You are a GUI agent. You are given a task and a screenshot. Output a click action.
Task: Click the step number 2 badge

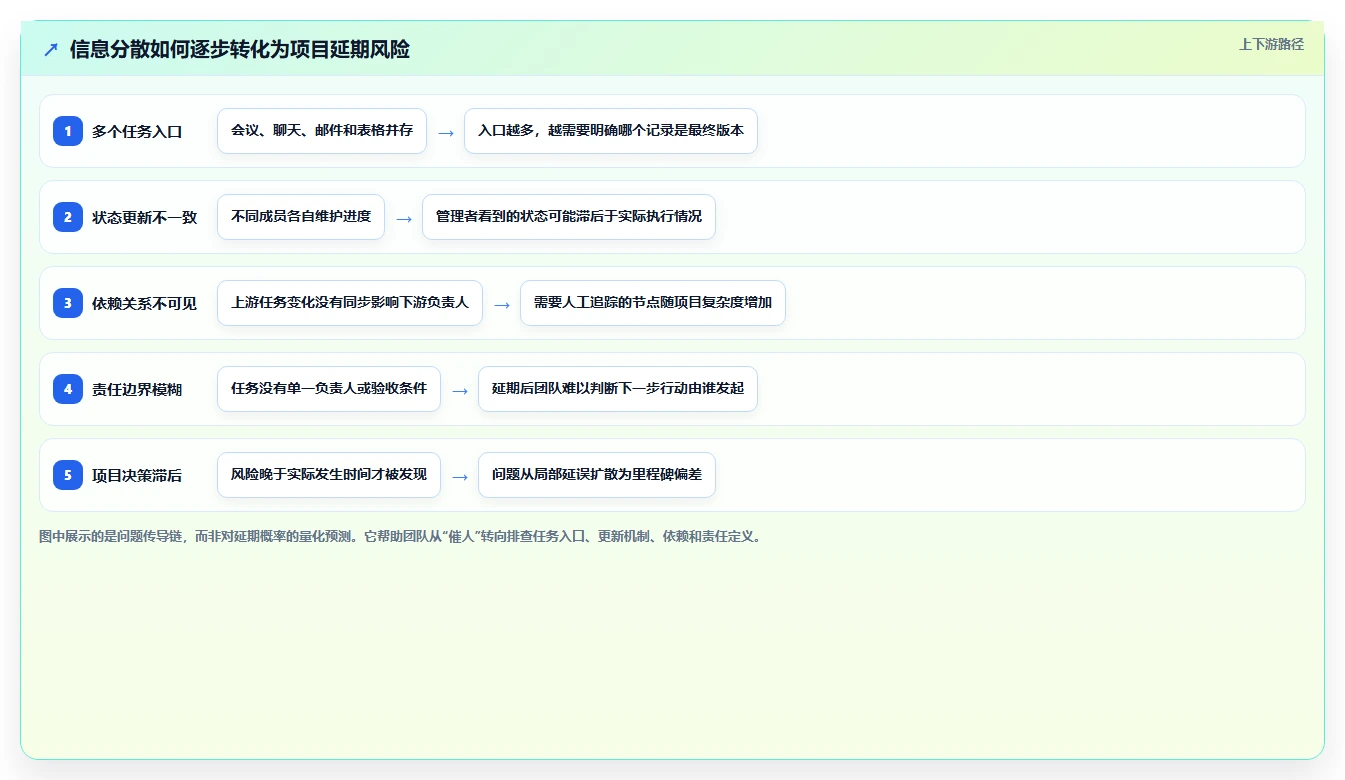click(x=68, y=217)
